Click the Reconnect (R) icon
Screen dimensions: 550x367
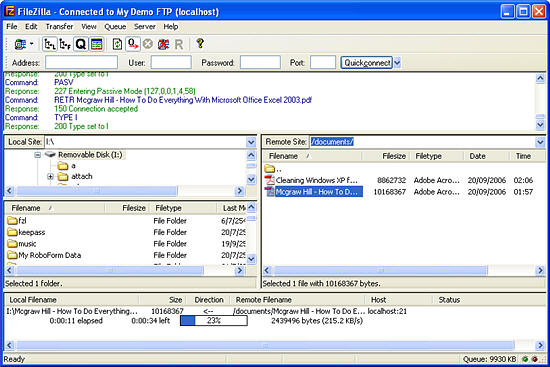[x=179, y=45]
